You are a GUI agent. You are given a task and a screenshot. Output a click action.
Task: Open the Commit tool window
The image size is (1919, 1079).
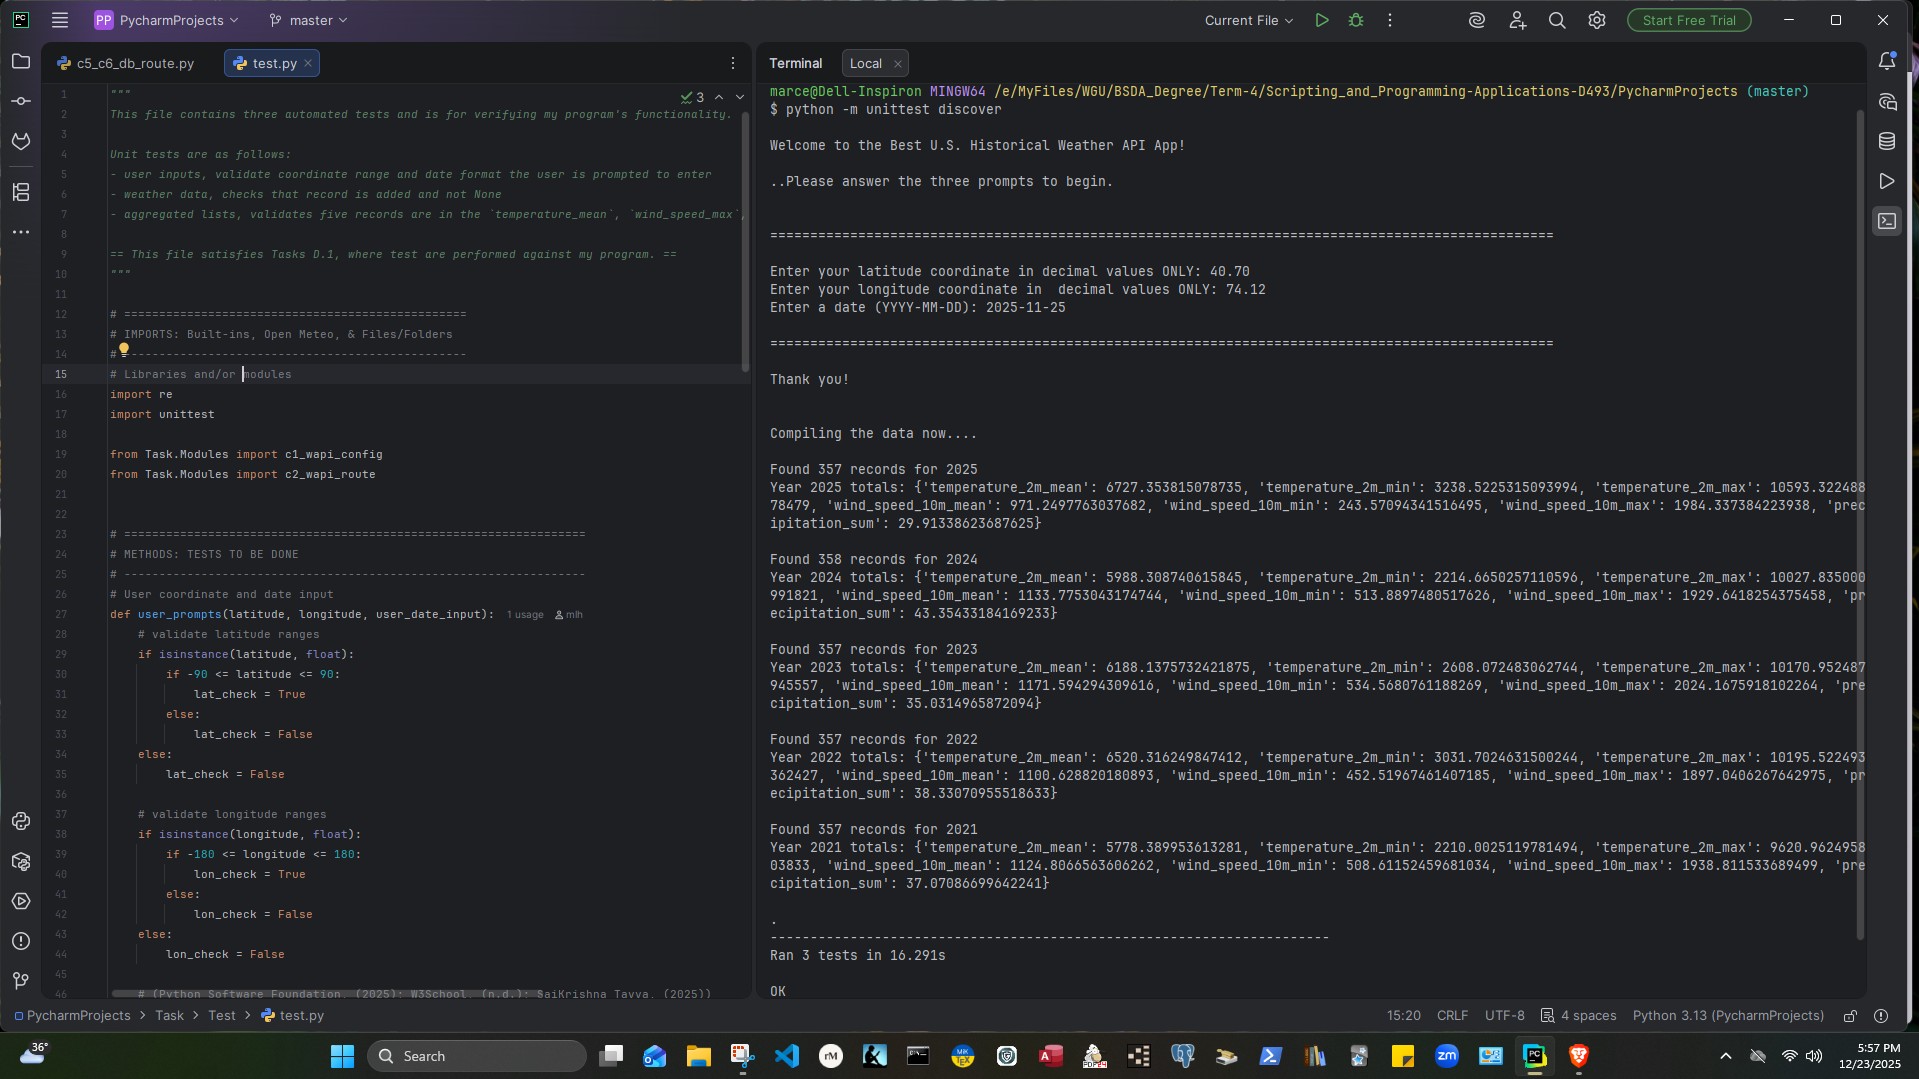point(21,102)
